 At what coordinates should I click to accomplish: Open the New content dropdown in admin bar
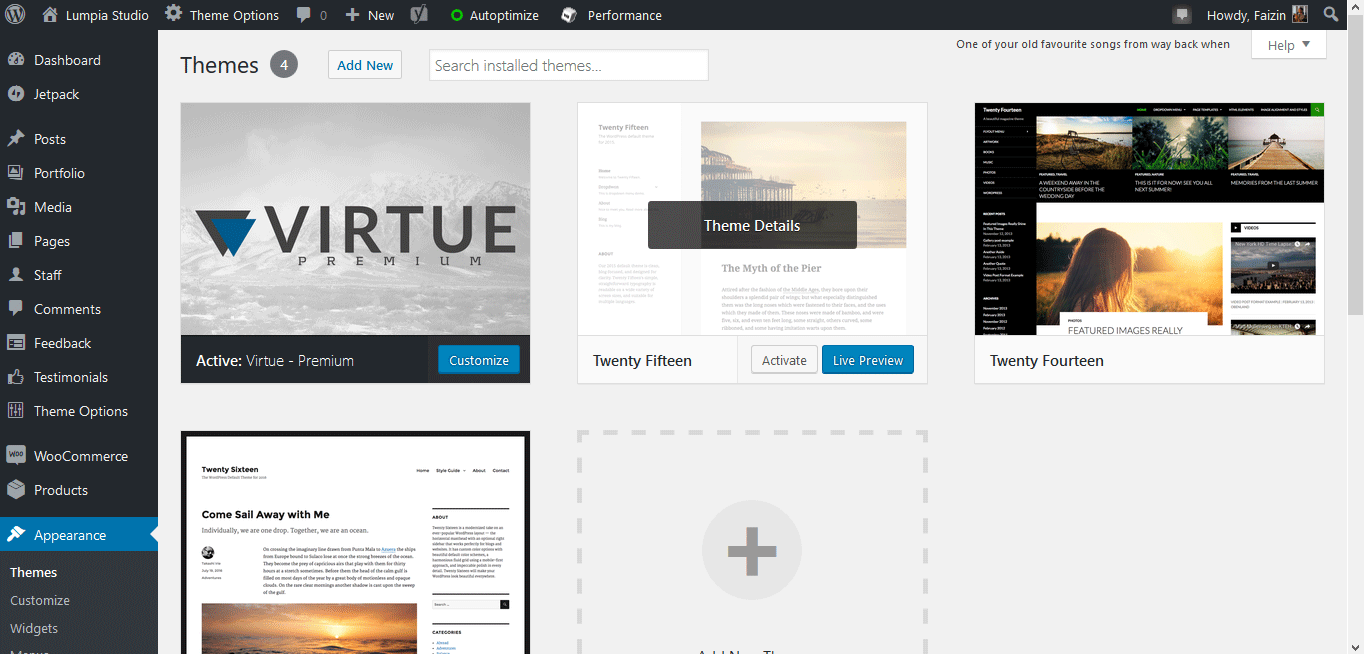coord(370,15)
